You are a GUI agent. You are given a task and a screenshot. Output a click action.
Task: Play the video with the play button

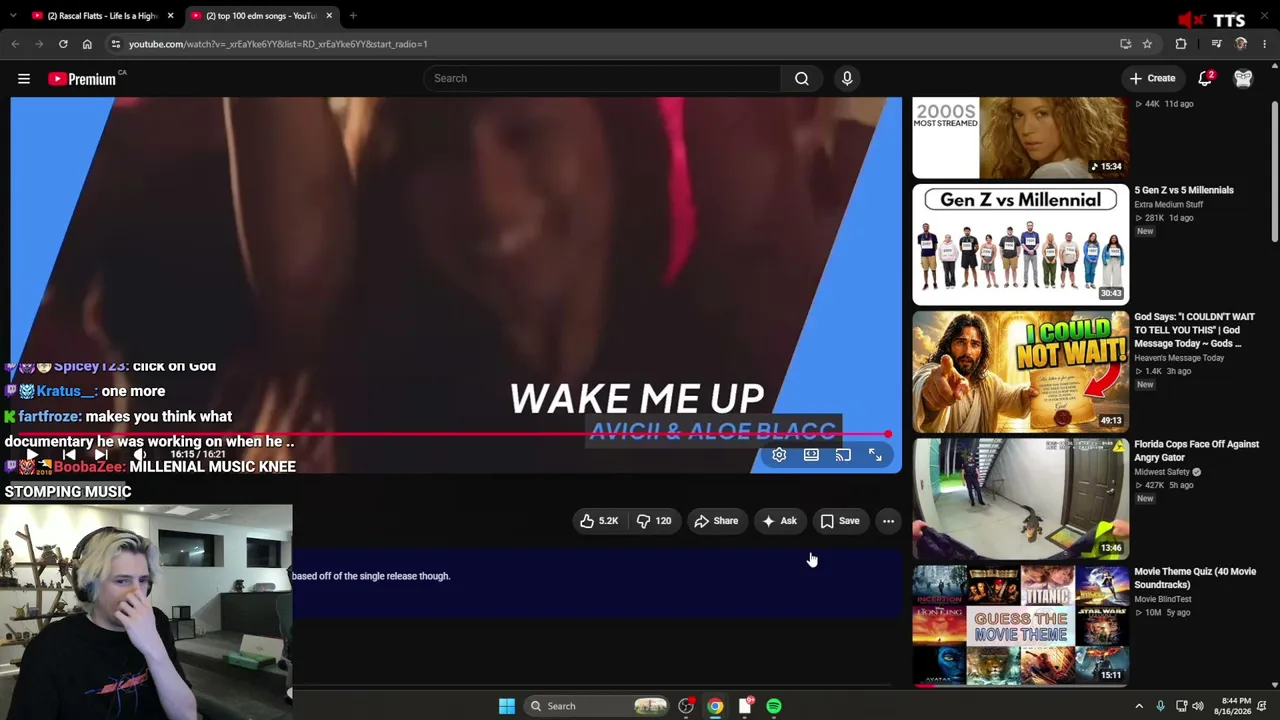[31, 455]
